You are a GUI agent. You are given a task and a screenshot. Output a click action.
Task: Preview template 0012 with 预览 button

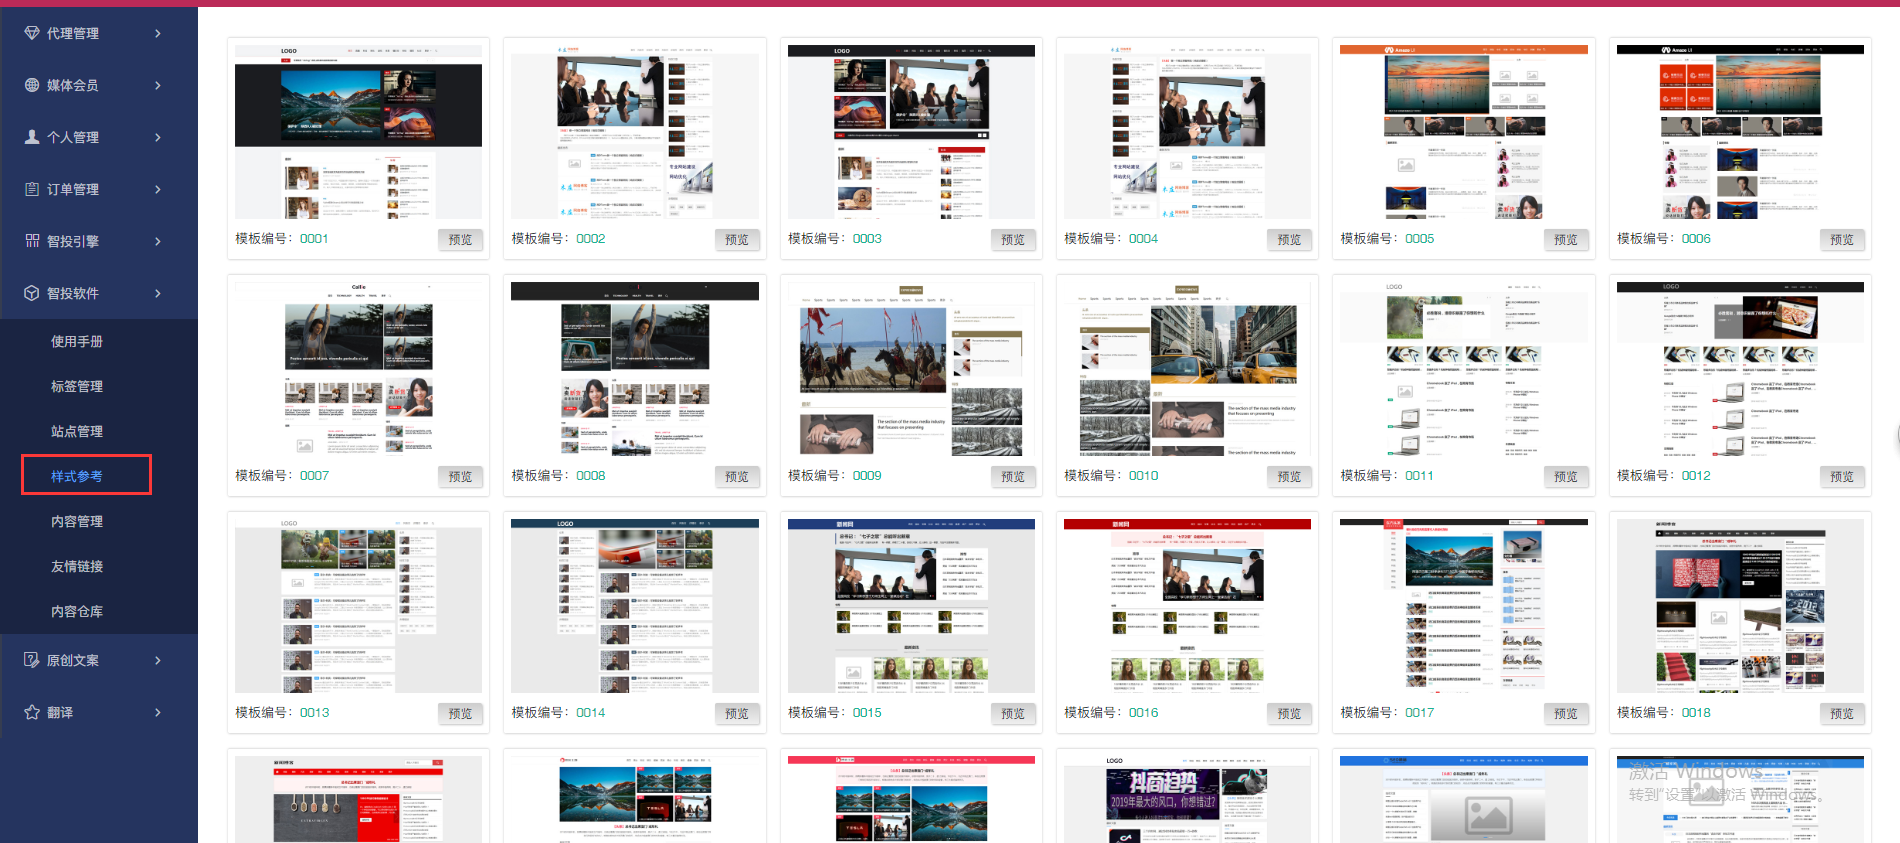[x=1842, y=476]
